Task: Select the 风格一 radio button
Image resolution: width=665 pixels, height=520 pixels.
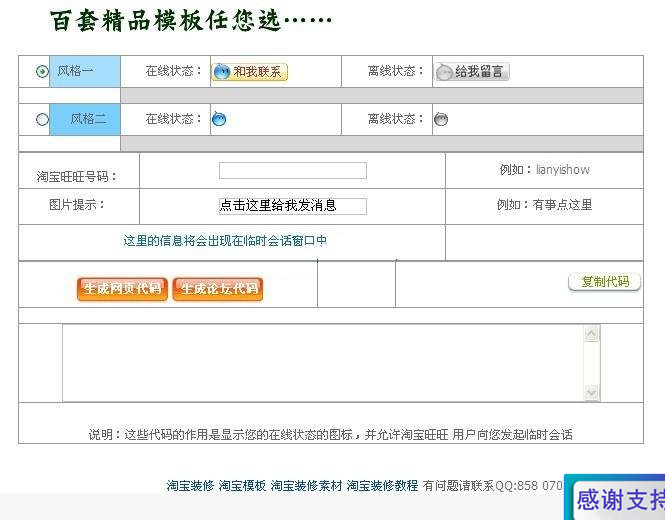Action: click(x=42, y=71)
